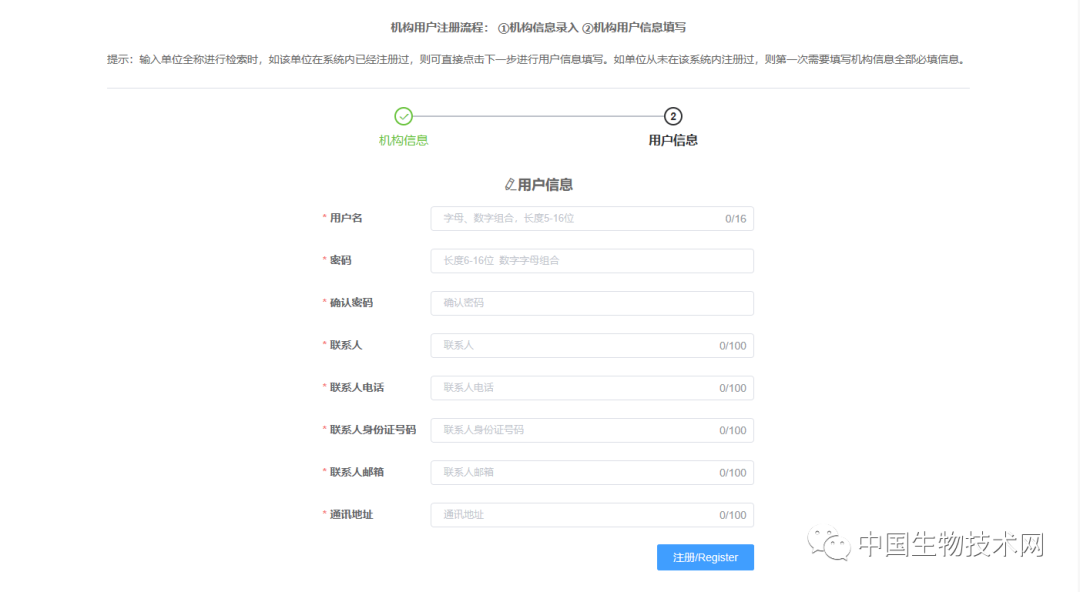This screenshot has width=1080, height=592.
Task: Click the pencil icon beside 用户信息 heading
Action: [x=510, y=185]
